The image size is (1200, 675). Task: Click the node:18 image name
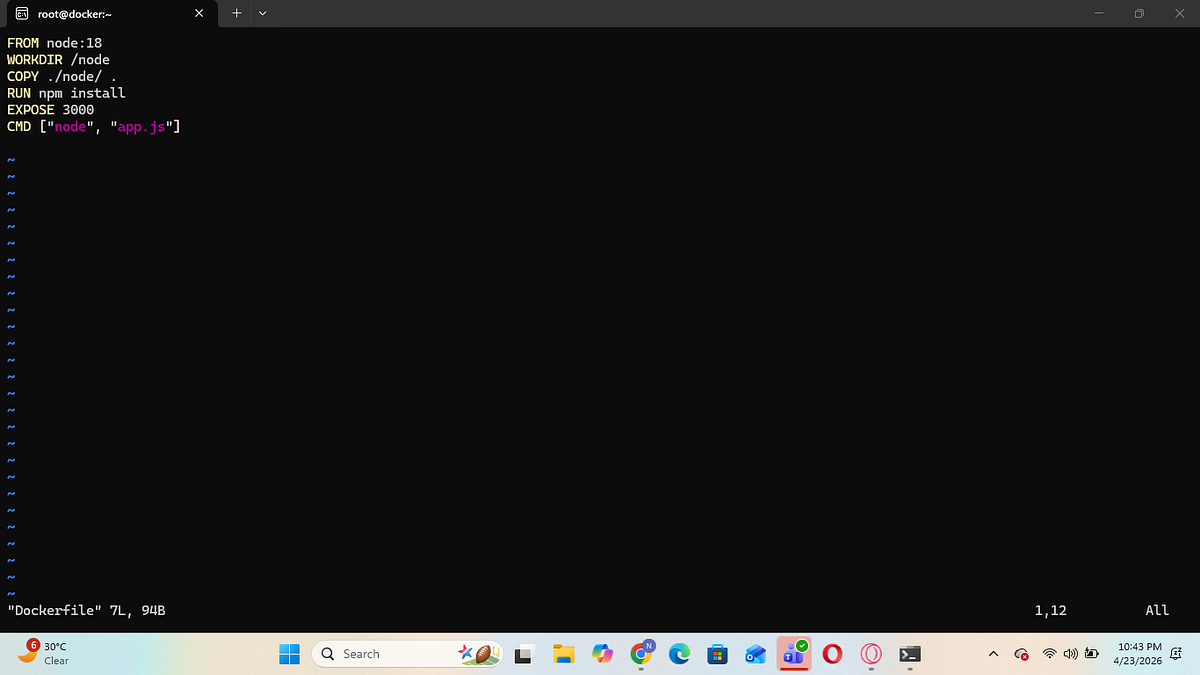pyautogui.click(x=75, y=43)
